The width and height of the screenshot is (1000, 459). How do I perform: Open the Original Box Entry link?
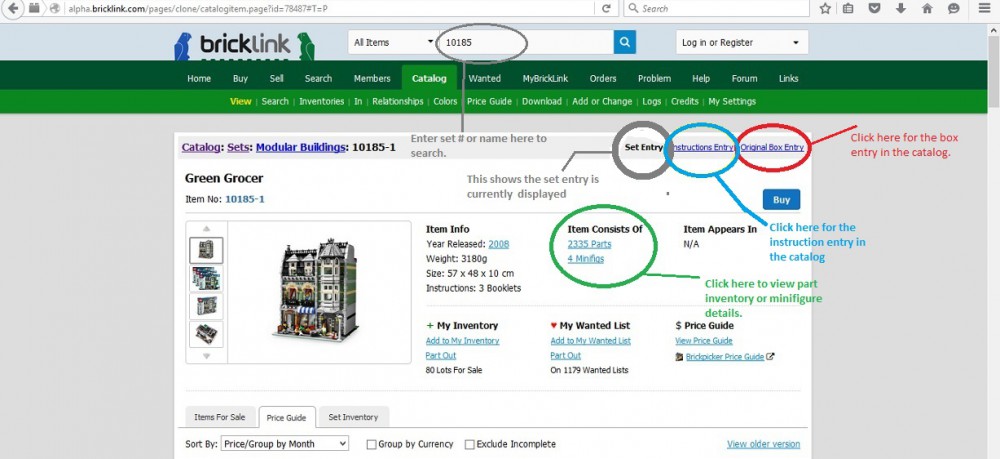(x=772, y=147)
